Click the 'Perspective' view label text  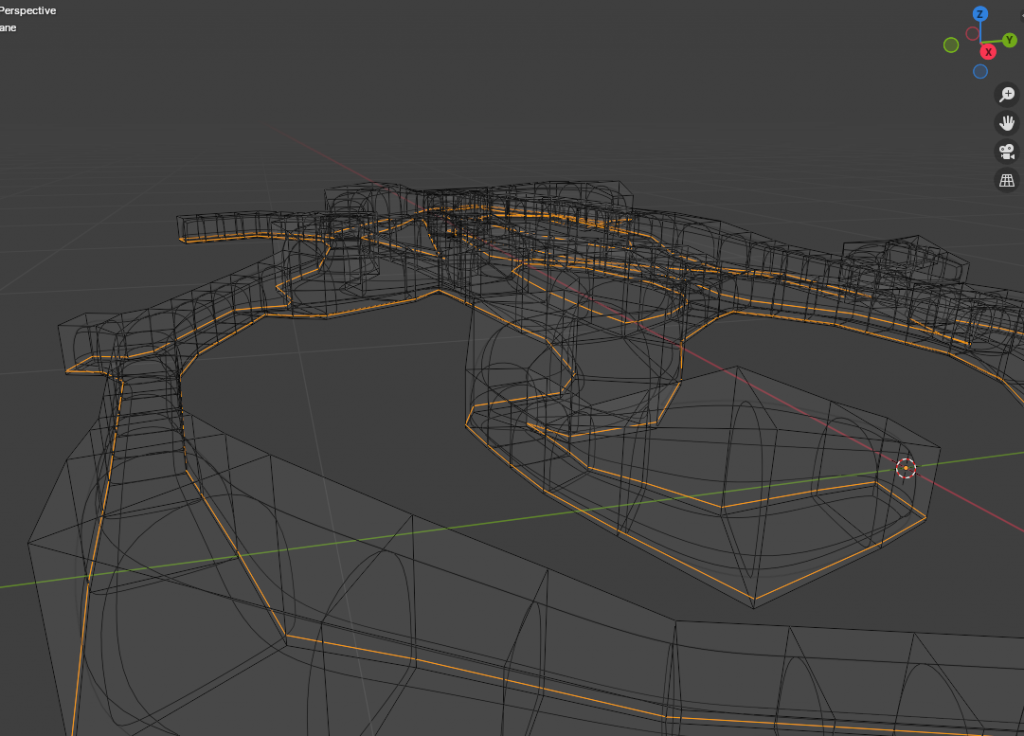pyautogui.click(x=28, y=10)
